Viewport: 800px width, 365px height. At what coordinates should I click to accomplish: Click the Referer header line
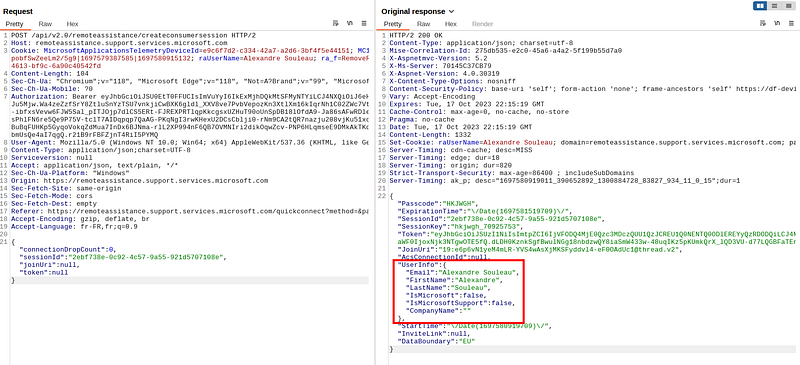(189, 211)
